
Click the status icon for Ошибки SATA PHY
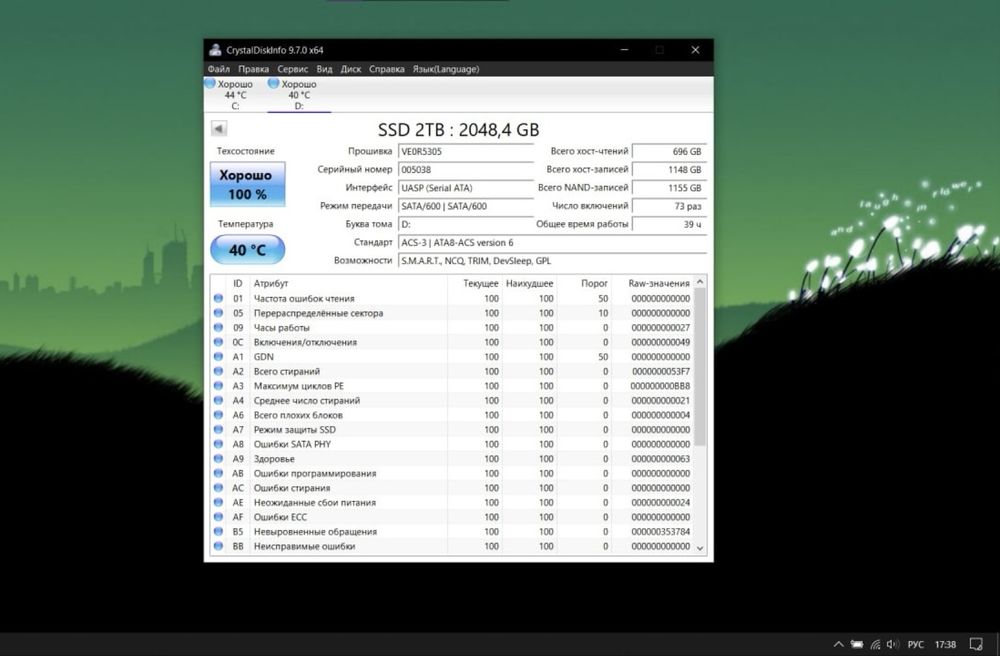(218, 444)
